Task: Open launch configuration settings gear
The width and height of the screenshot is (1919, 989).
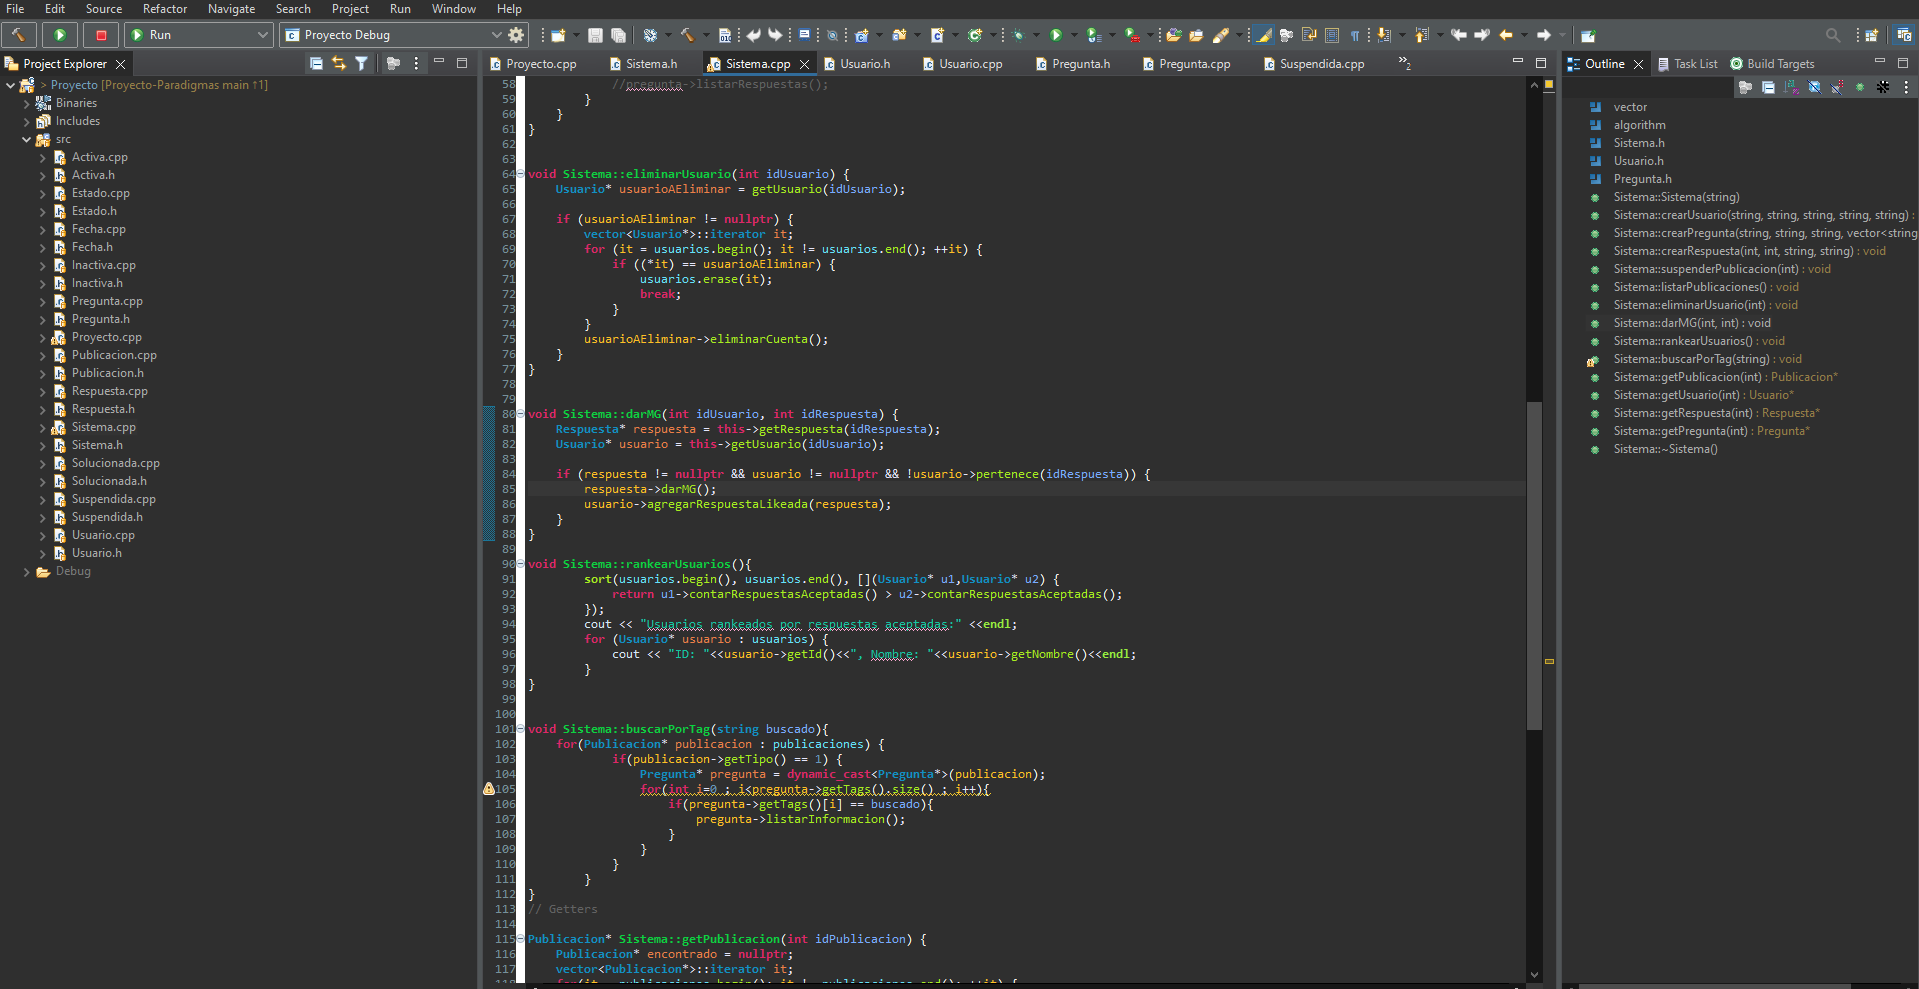Action: 516,35
